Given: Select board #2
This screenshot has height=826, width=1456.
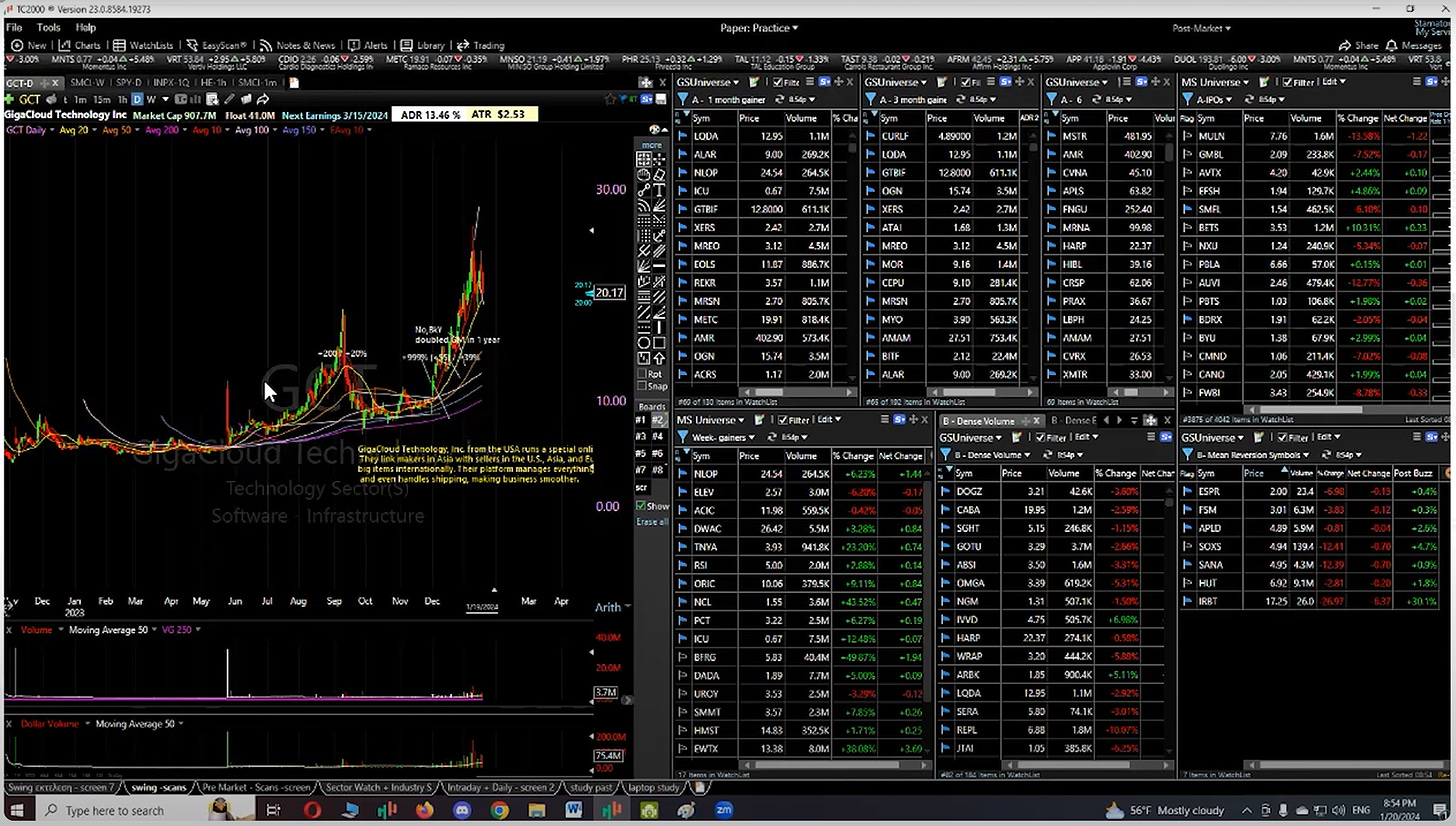Looking at the screenshot, I should pyautogui.click(x=659, y=420).
